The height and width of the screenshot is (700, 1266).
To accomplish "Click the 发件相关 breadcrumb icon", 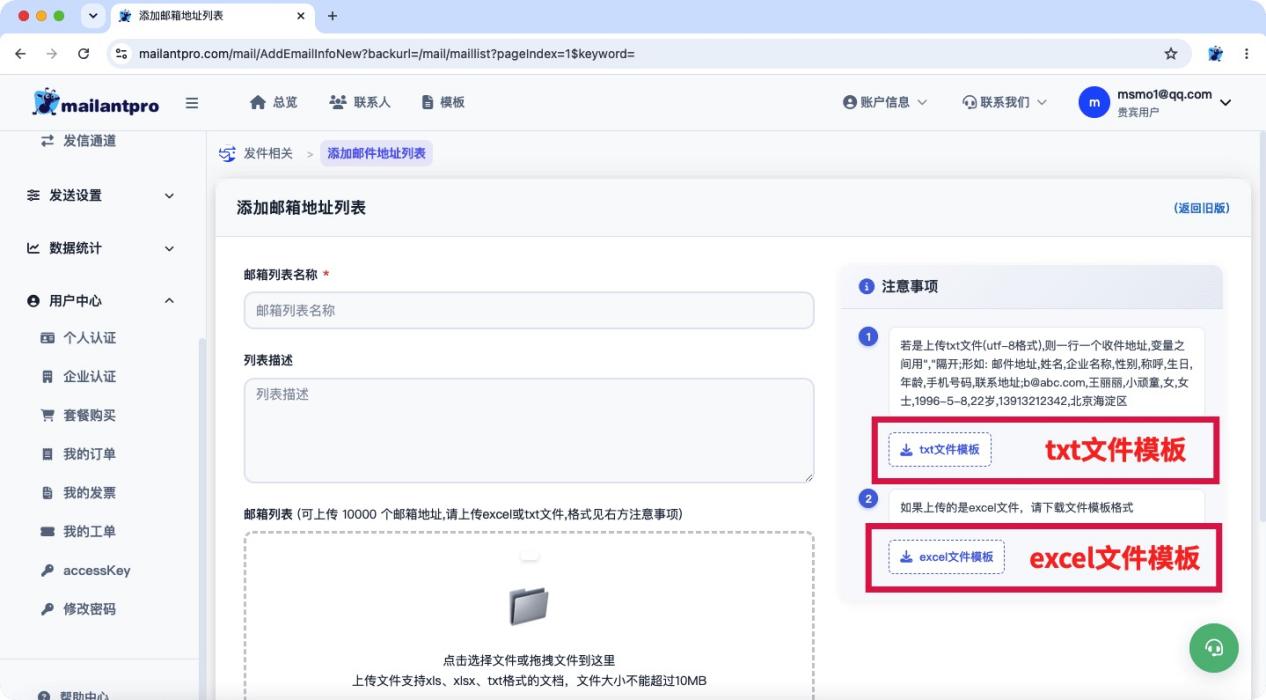I will tap(228, 154).
